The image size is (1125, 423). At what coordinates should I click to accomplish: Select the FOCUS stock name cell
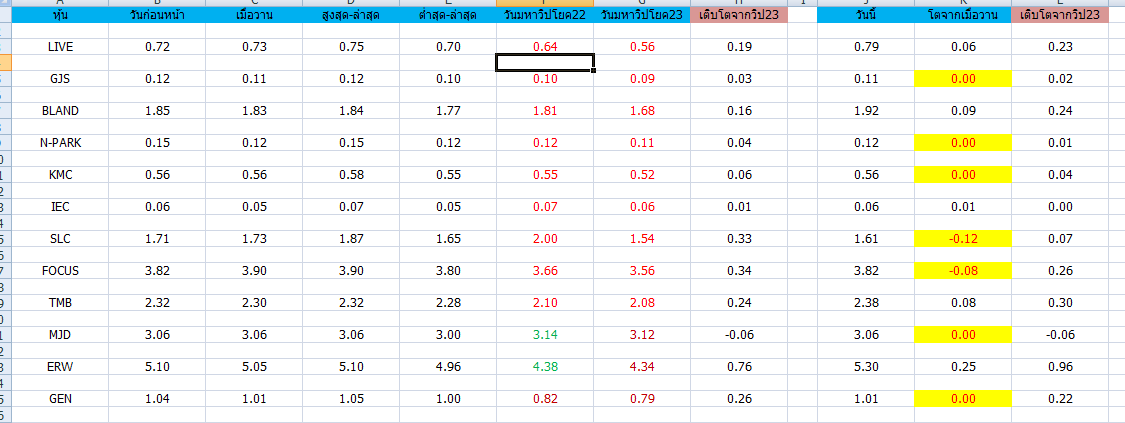[60, 271]
